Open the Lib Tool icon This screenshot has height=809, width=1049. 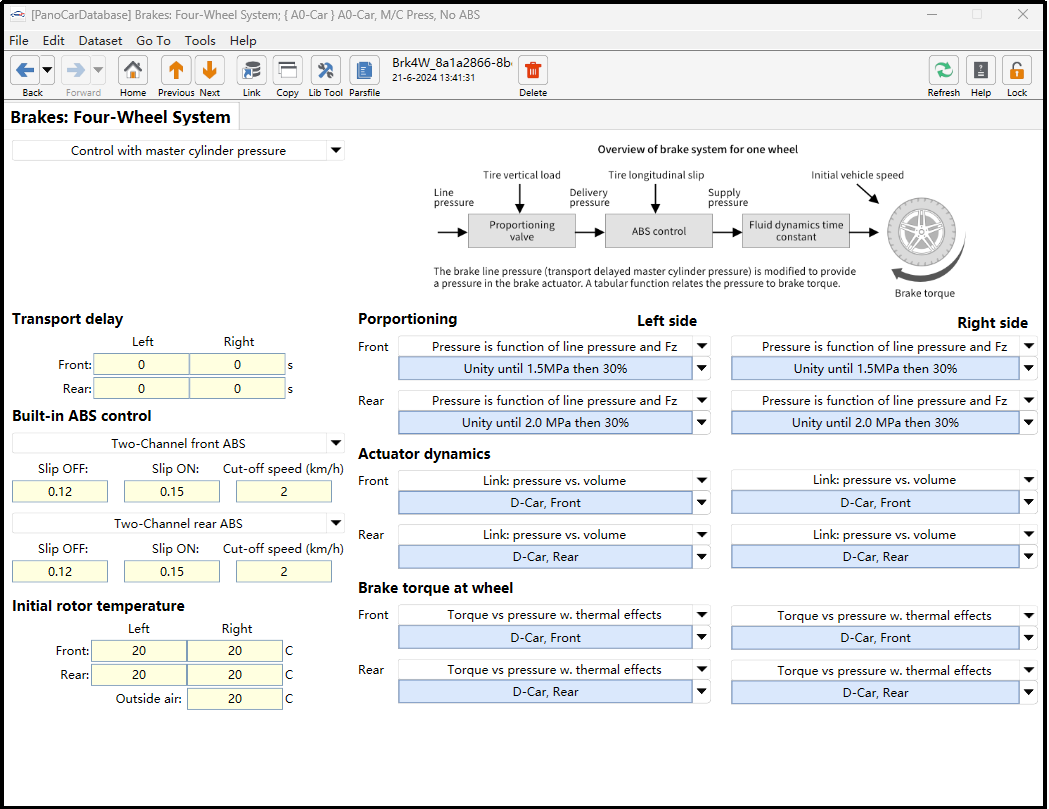pyautogui.click(x=326, y=70)
